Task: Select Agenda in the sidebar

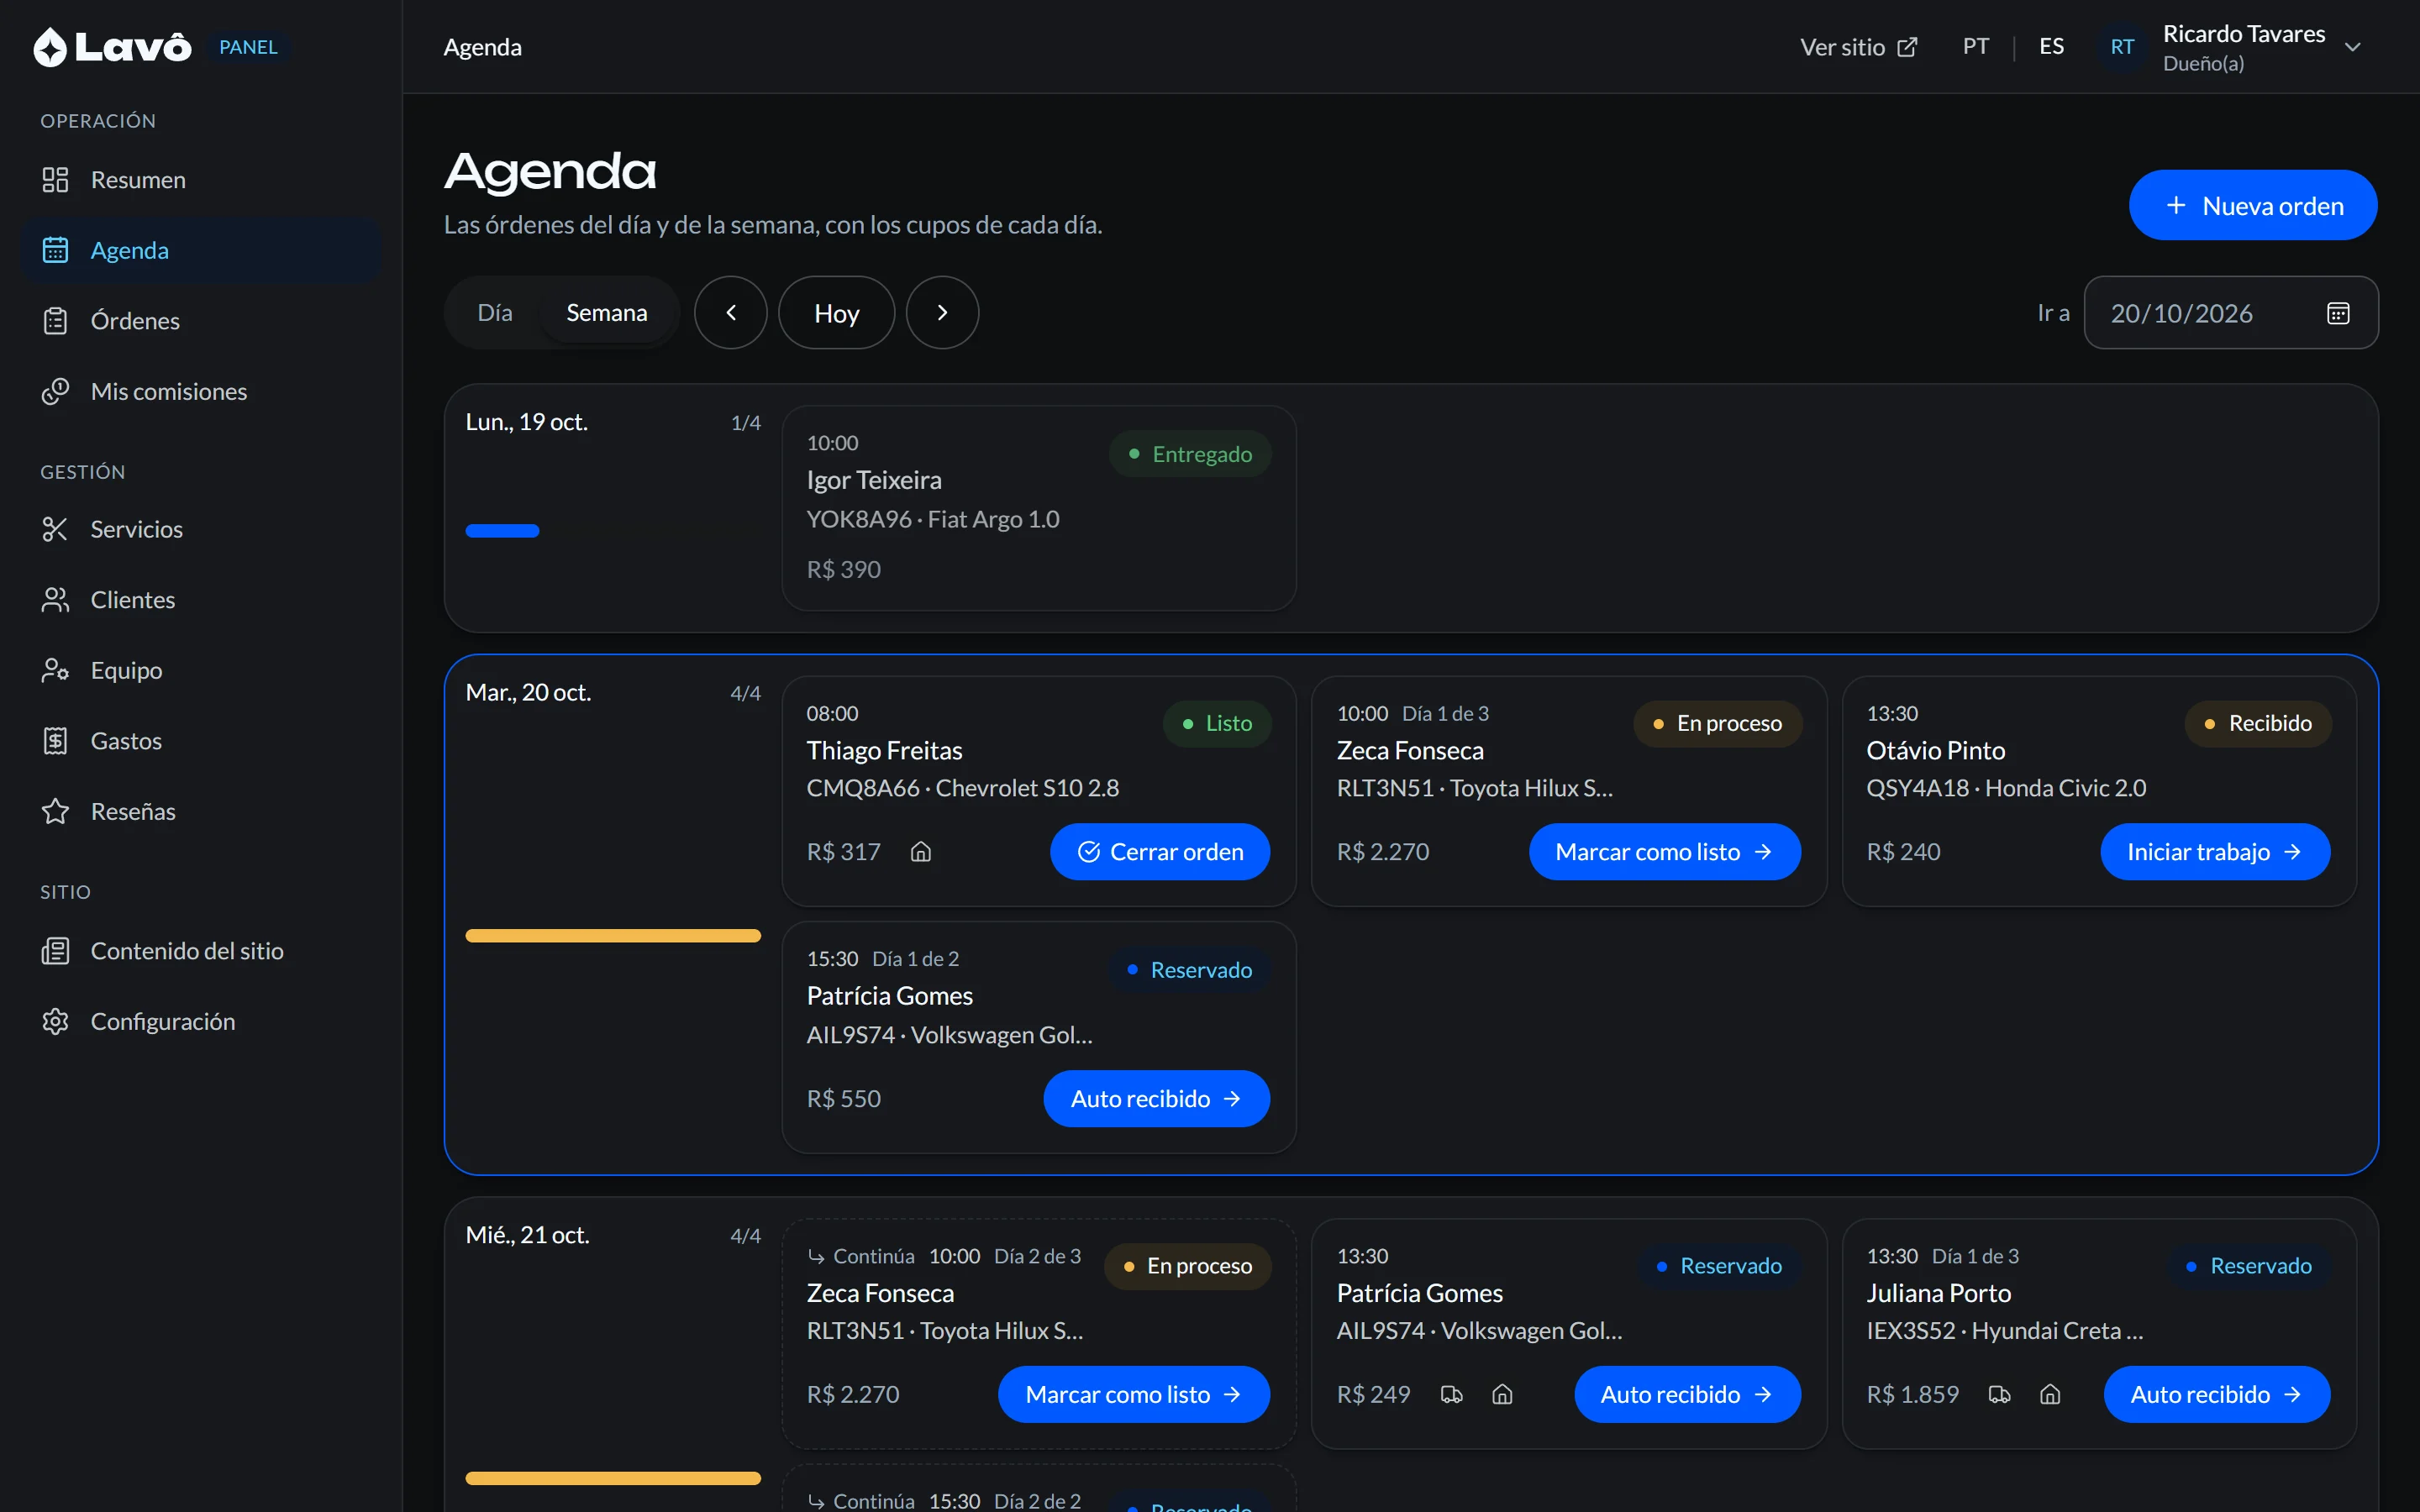Action: coord(200,250)
